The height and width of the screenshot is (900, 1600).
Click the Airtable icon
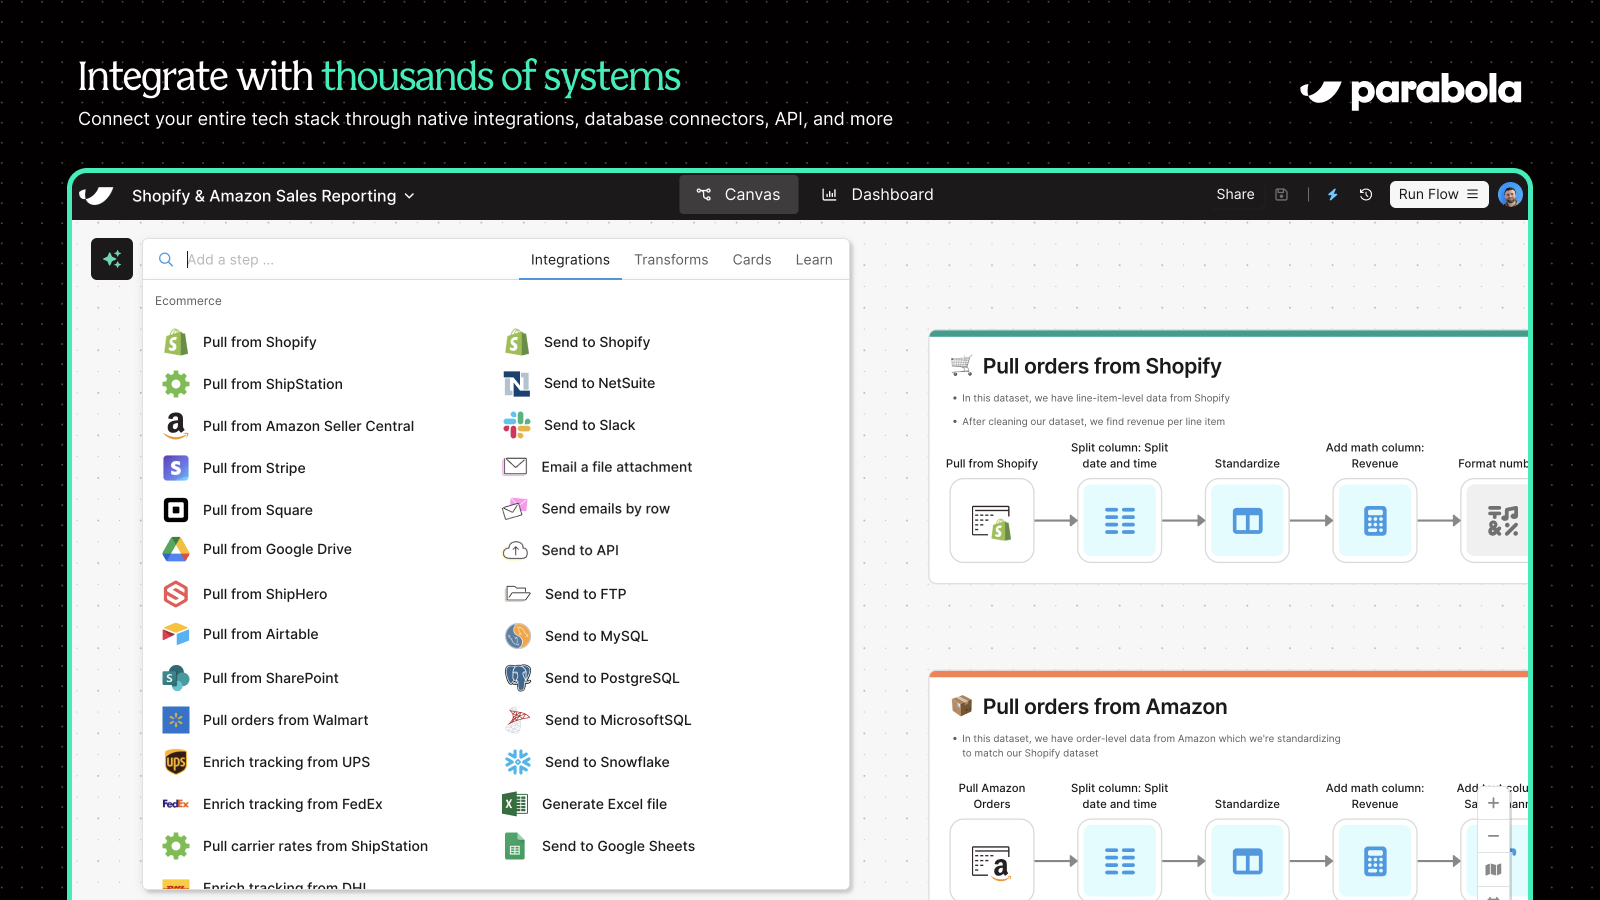click(176, 634)
